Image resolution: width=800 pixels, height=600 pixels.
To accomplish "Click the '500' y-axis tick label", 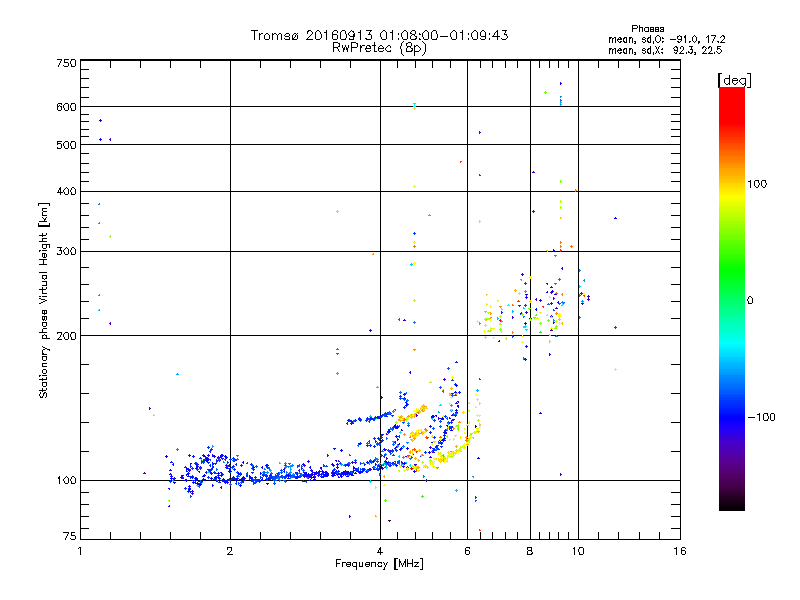I will 66,145.
